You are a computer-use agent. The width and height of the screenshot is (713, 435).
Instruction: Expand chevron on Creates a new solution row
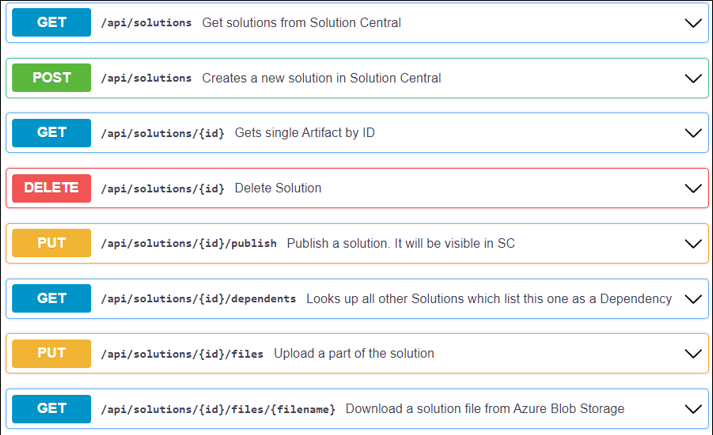point(692,78)
